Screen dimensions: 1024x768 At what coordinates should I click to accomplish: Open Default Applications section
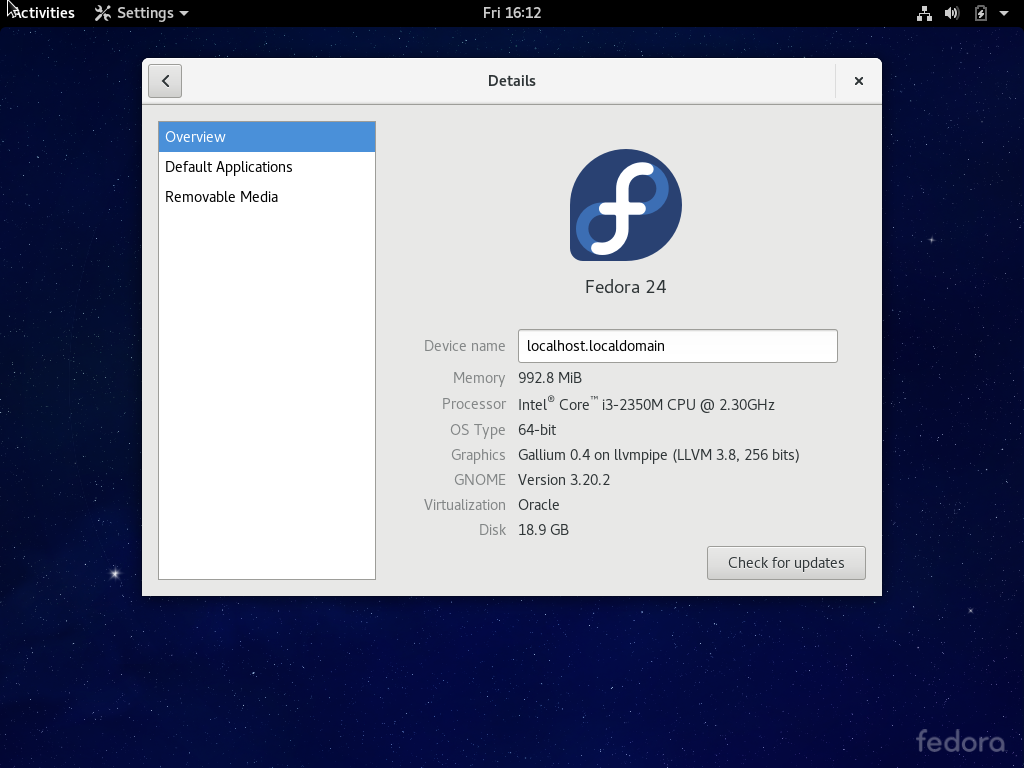coord(266,167)
